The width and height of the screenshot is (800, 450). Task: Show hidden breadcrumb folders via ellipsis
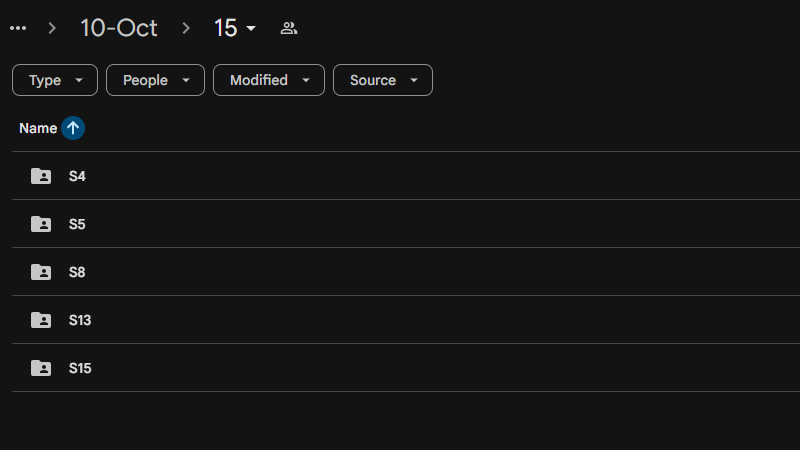coord(18,28)
